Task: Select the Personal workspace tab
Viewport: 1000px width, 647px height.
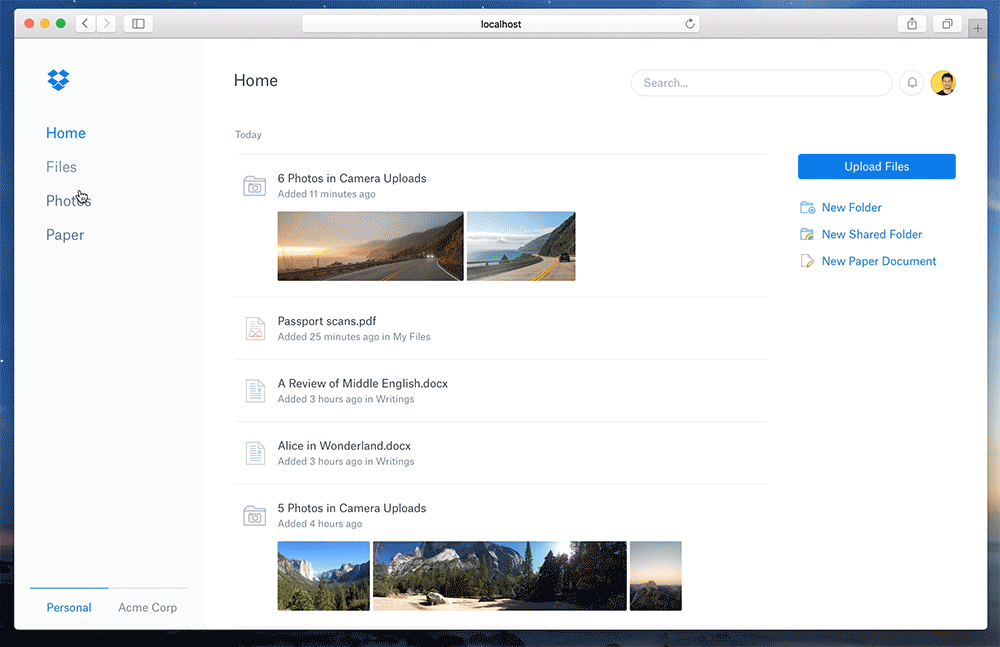Action: [x=68, y=607]
